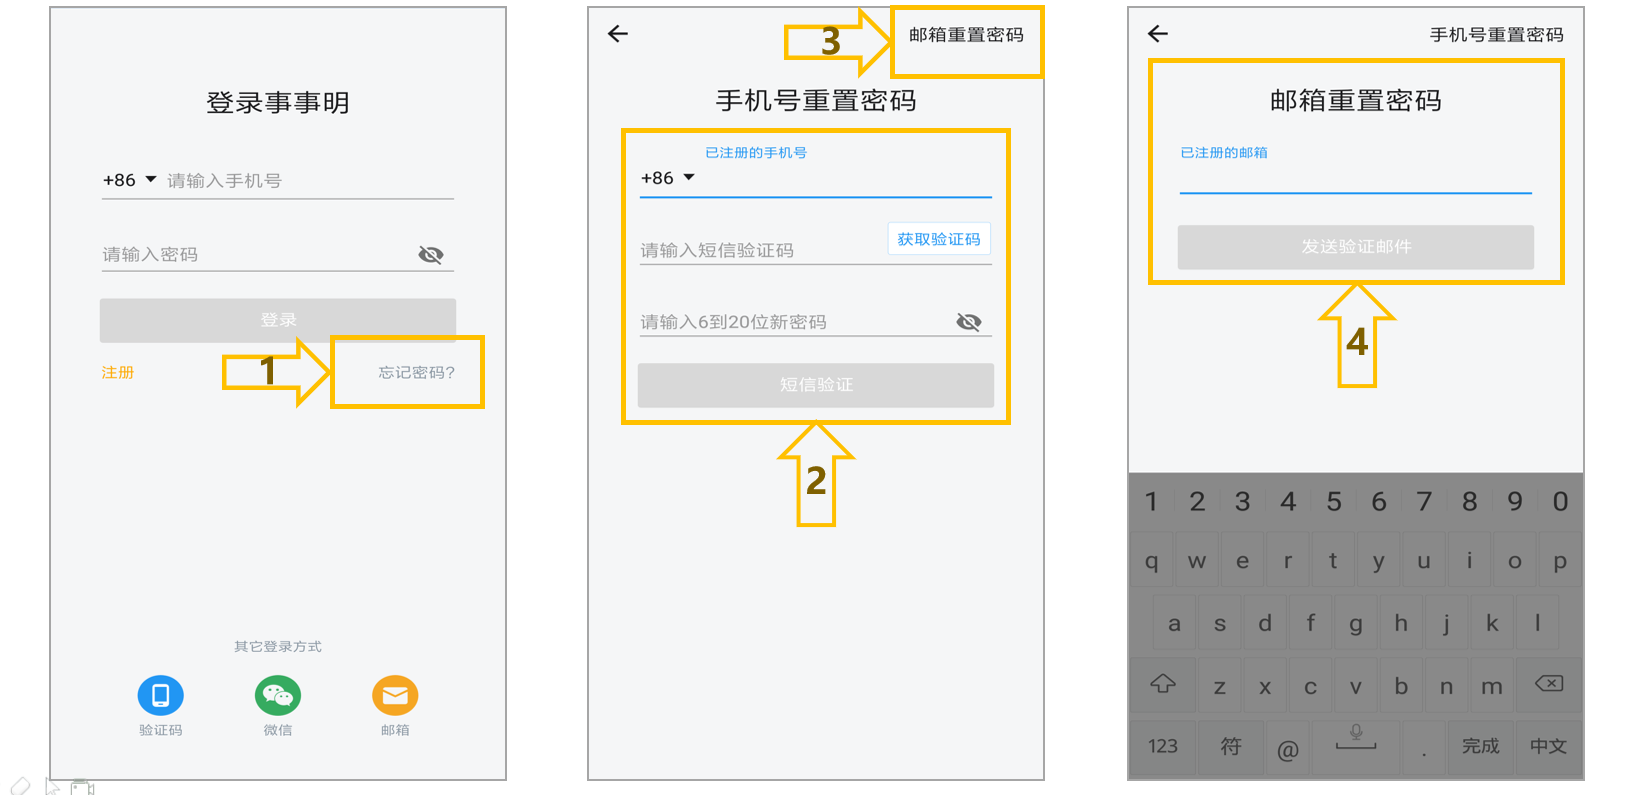Tap the period key on the keyboard
Image resolution: width=1641 pixels, height=795 pixels.
click(1424, 750)
